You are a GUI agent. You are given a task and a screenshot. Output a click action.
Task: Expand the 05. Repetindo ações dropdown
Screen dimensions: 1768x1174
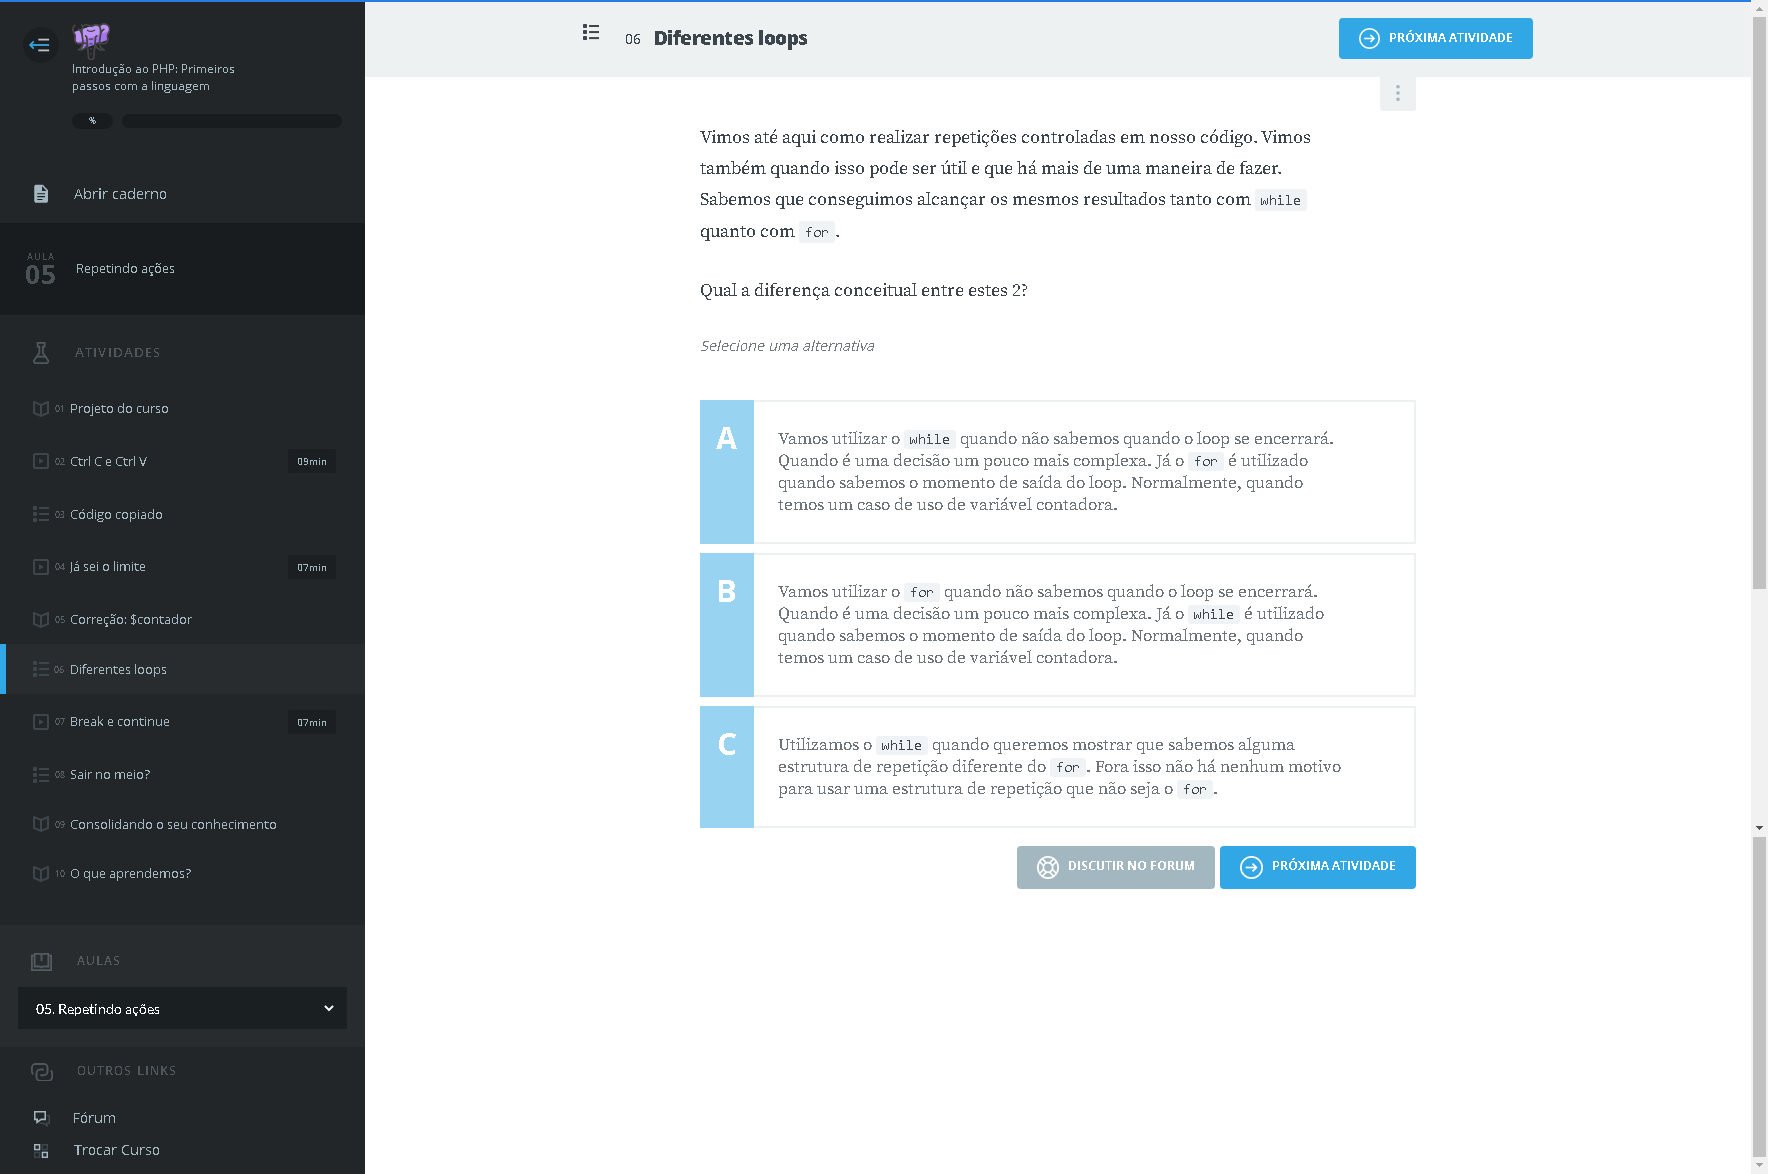pyautogui.click(x=182, y=1008)
